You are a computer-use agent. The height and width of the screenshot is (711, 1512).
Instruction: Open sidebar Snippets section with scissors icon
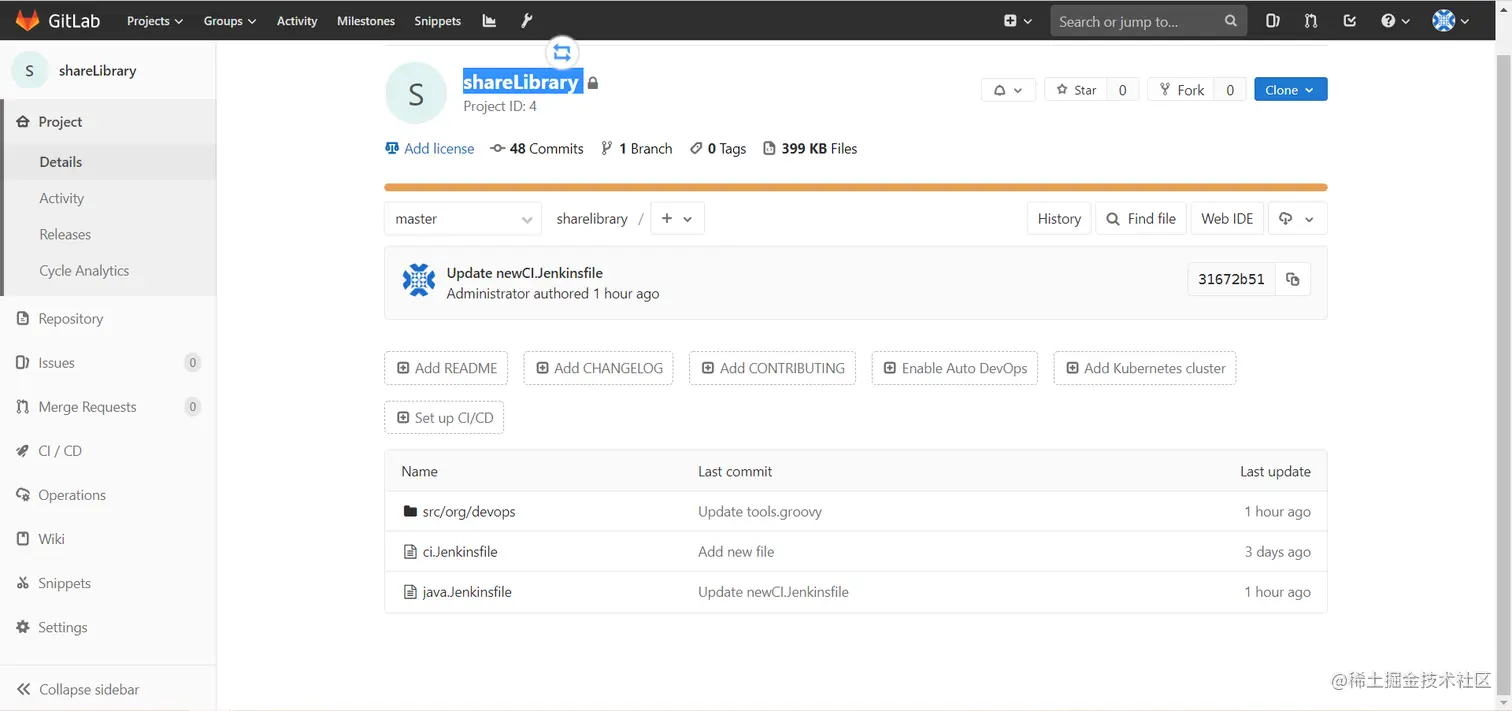click(108, 583)
